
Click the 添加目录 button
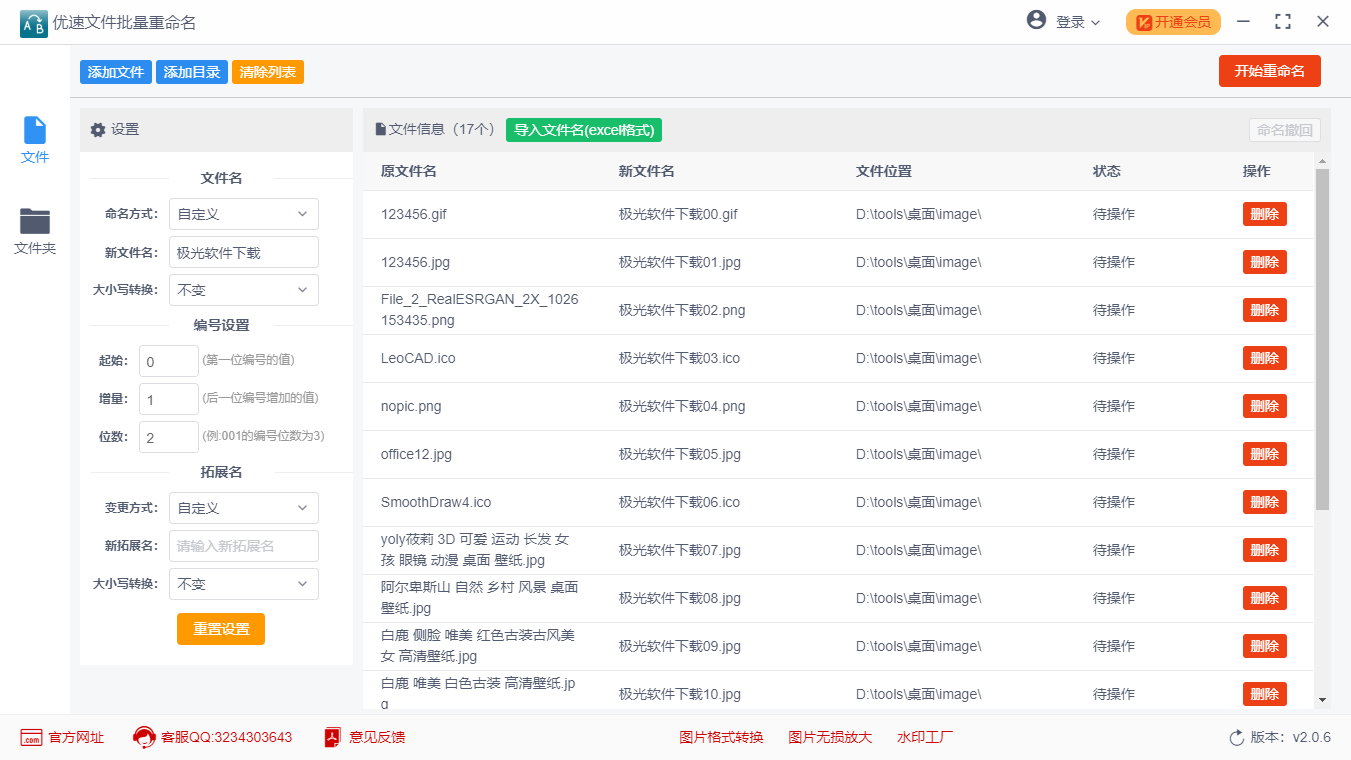point(192,72)
